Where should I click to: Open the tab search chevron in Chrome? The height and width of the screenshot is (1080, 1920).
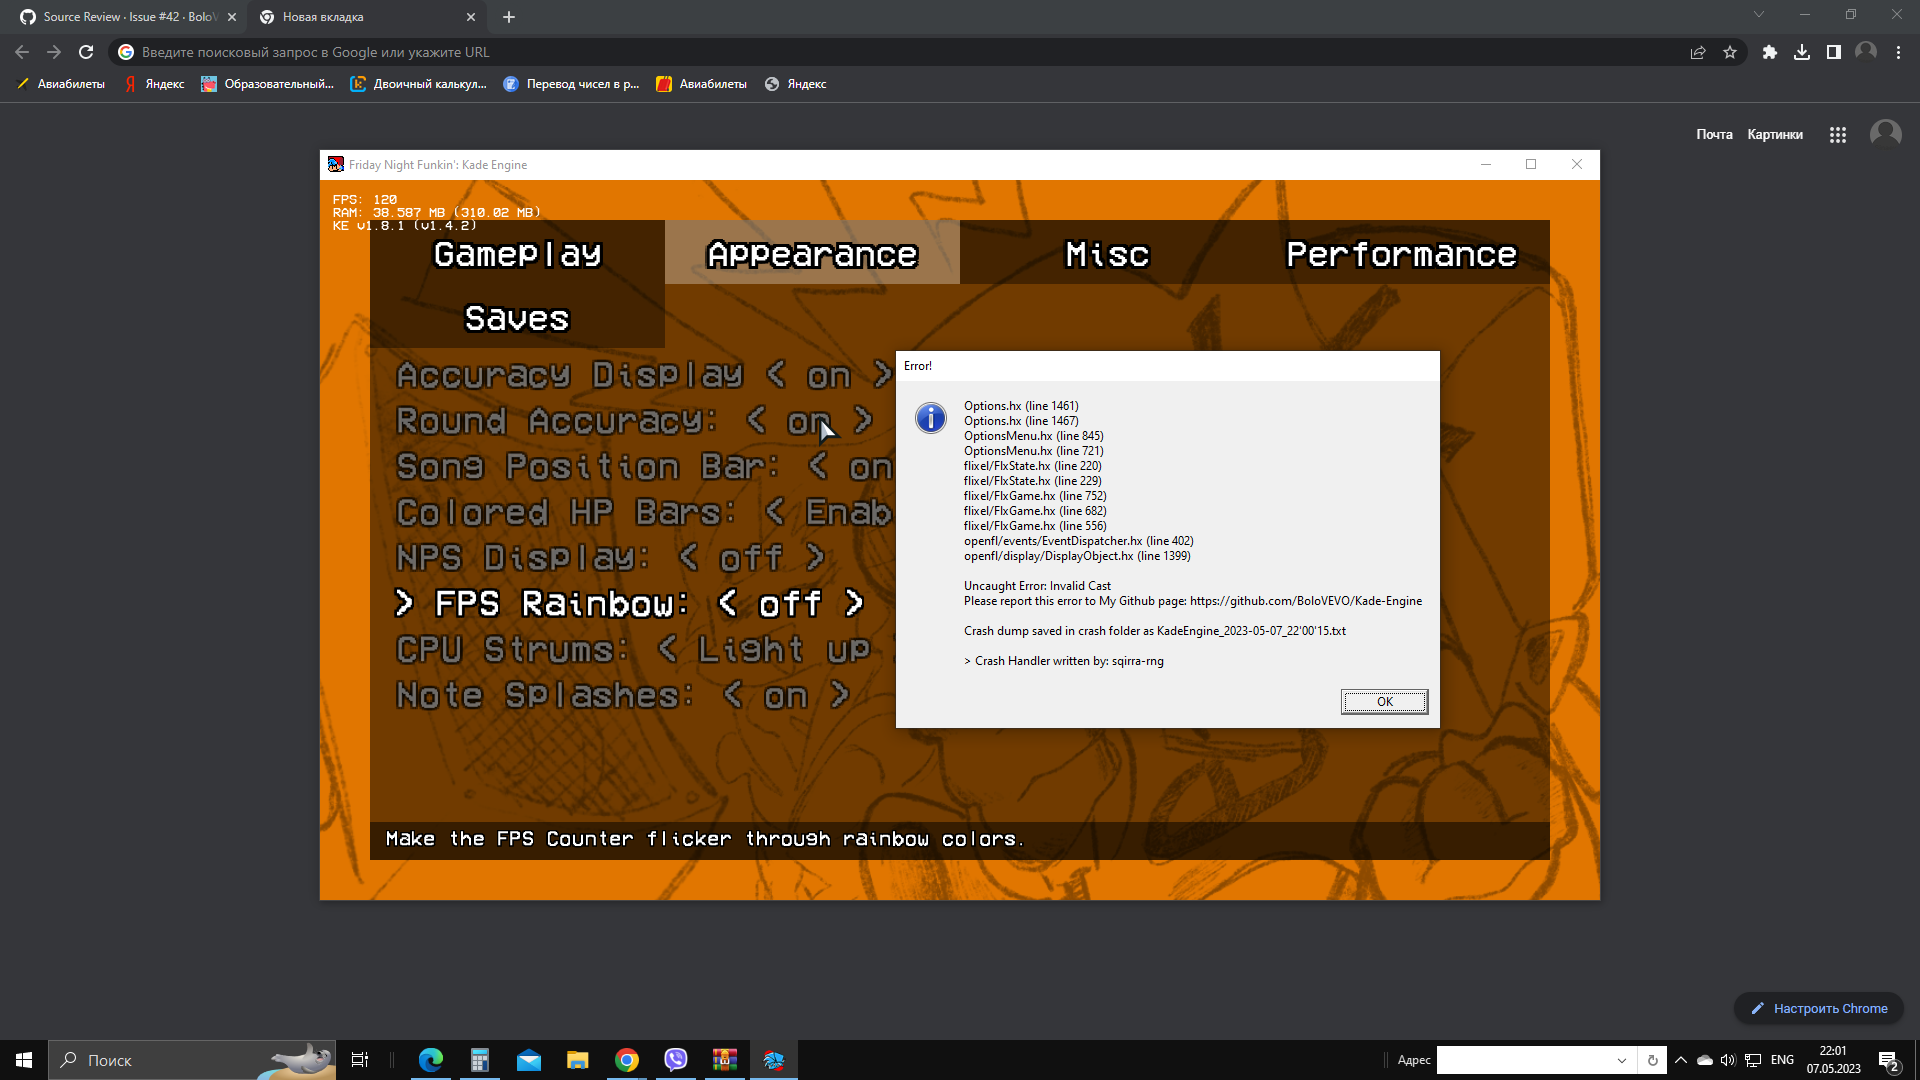click(1758, 14)
